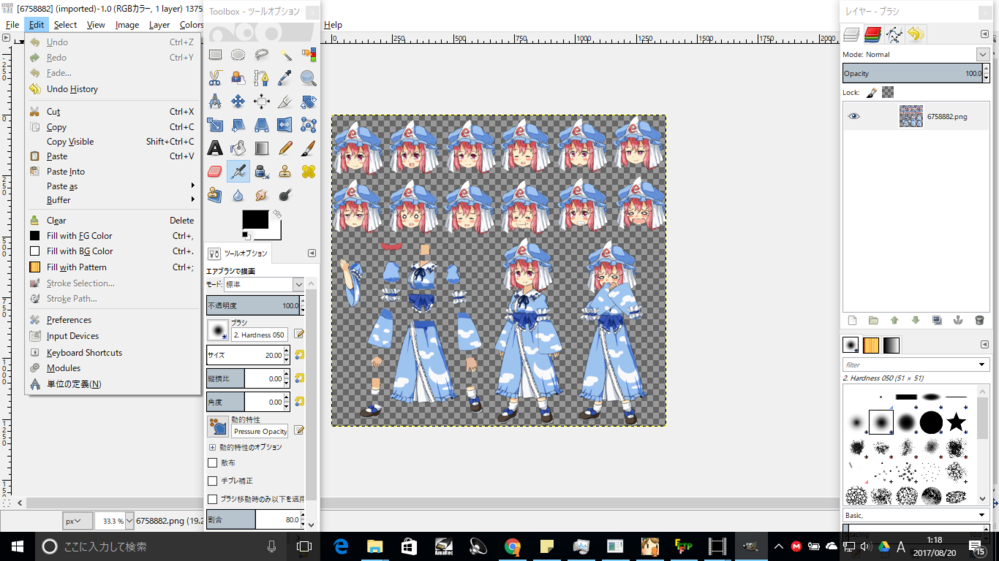This screenshot has width=999, height=561.
Task: Open the brush filter dropdown arrow
Action: click(x=982, y=365)
